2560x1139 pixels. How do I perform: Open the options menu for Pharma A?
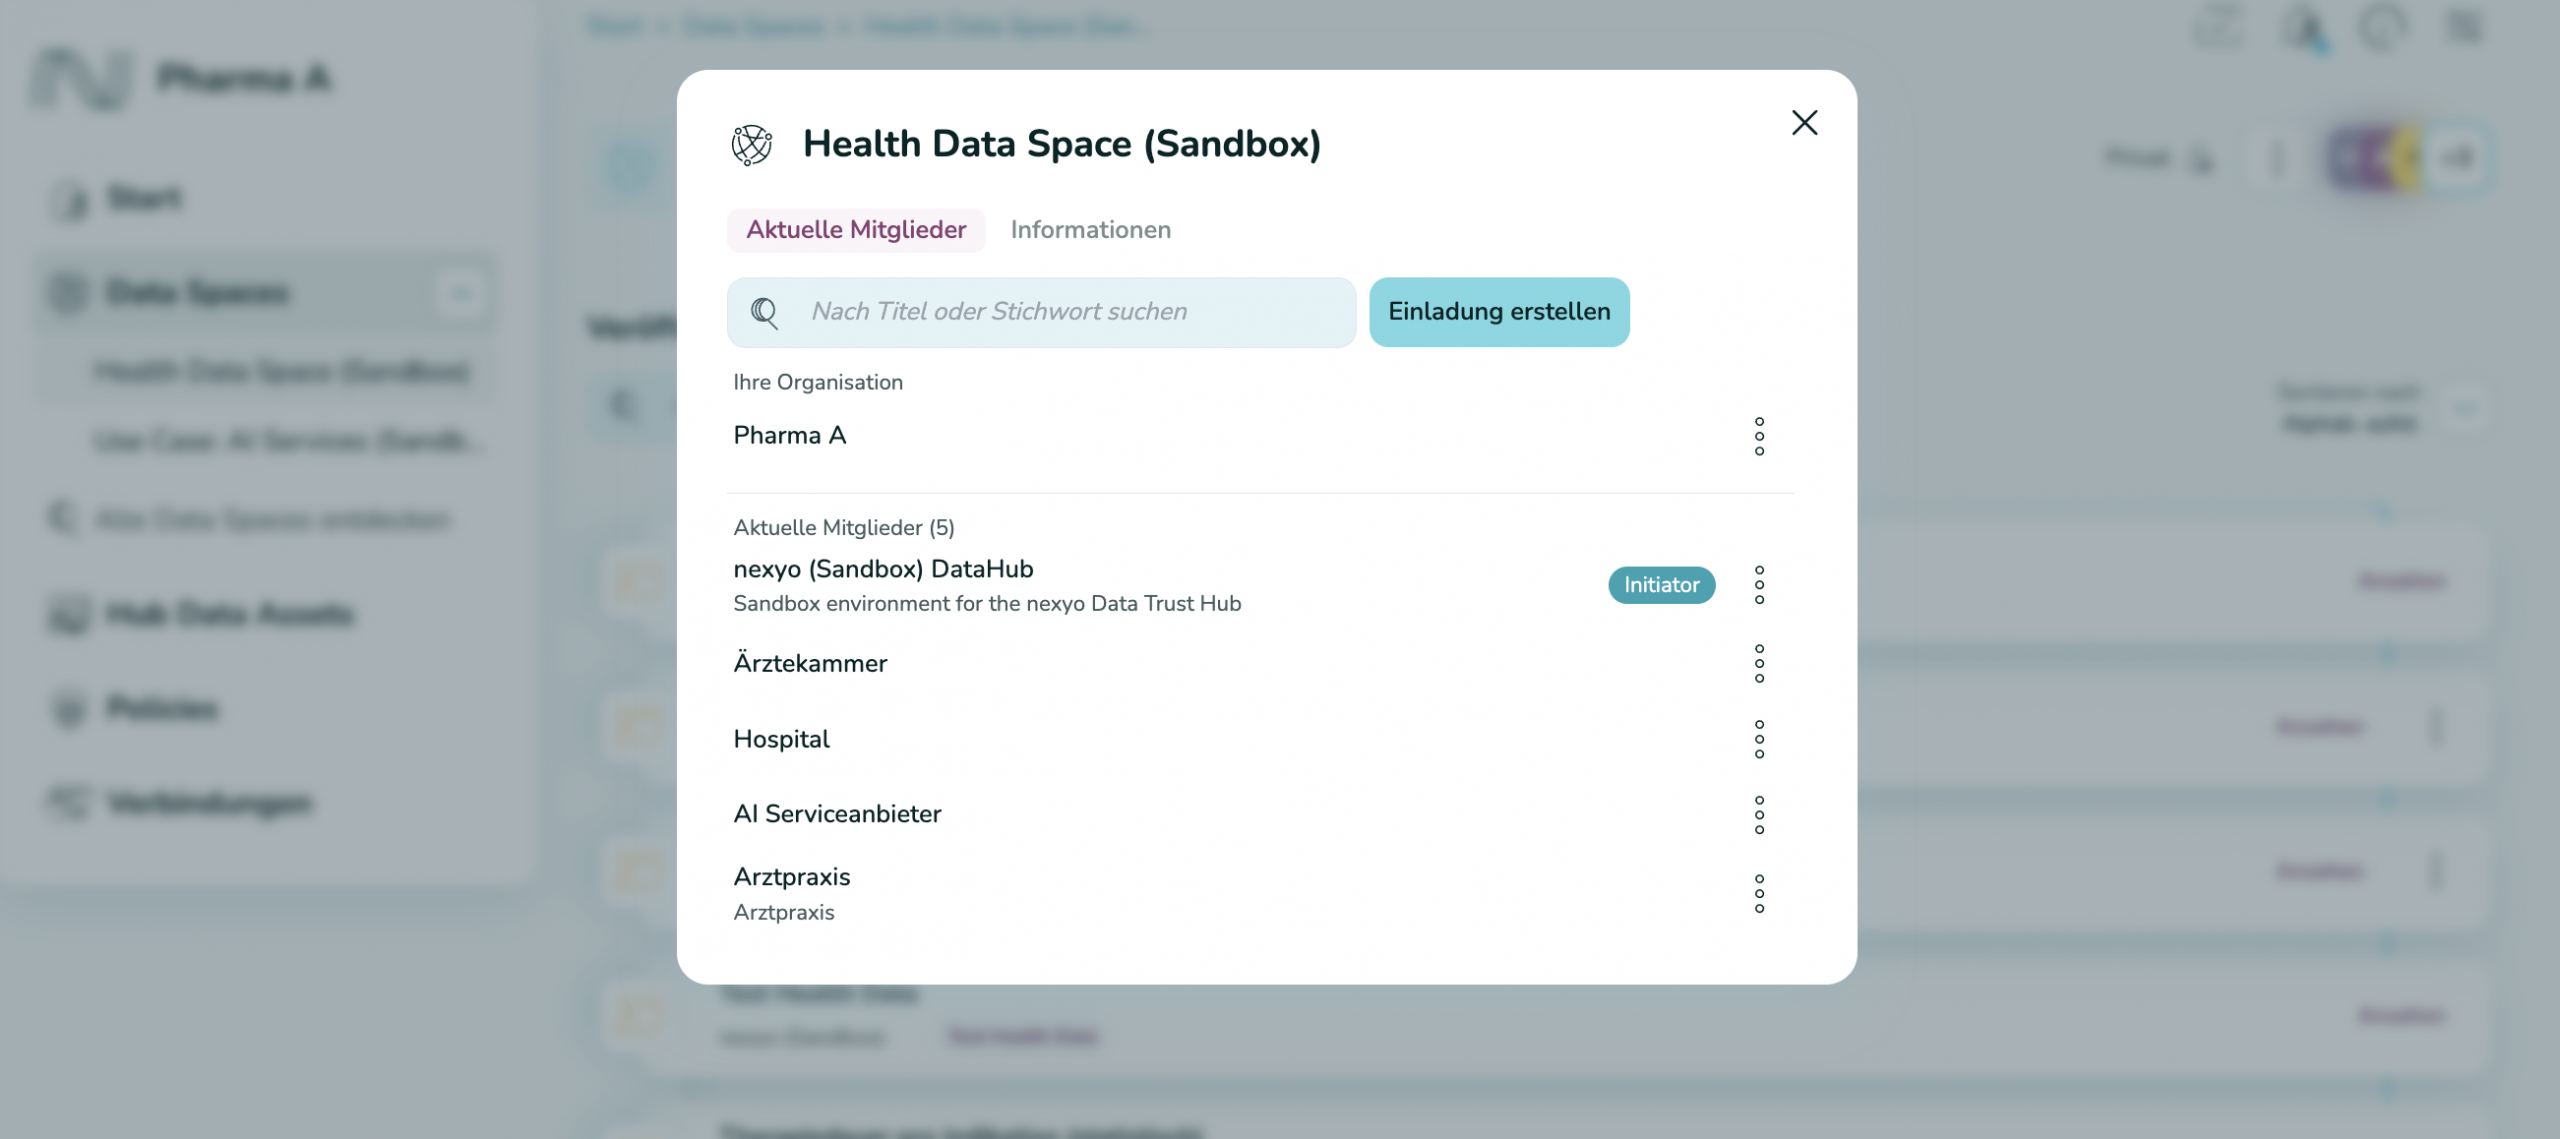(1758, 435)
